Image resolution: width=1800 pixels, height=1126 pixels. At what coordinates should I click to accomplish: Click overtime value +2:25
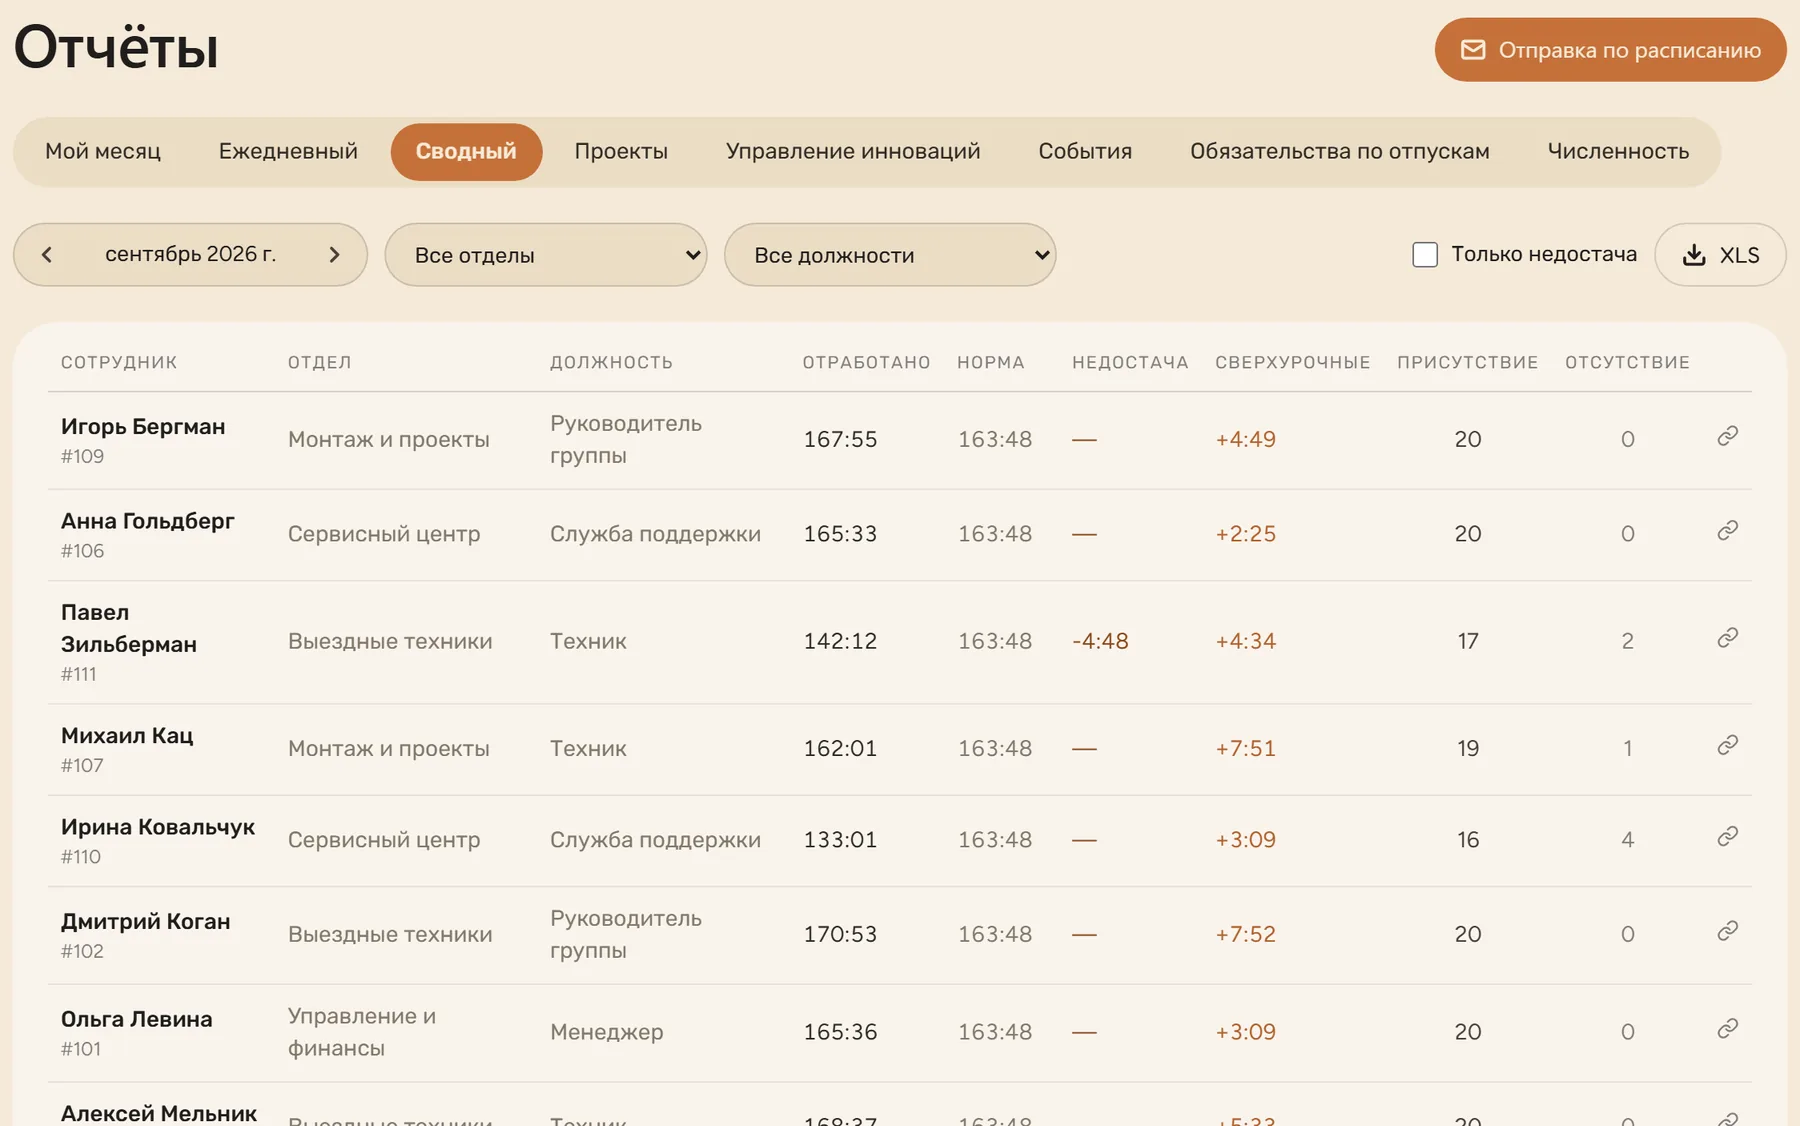[x=1245, y=534]
